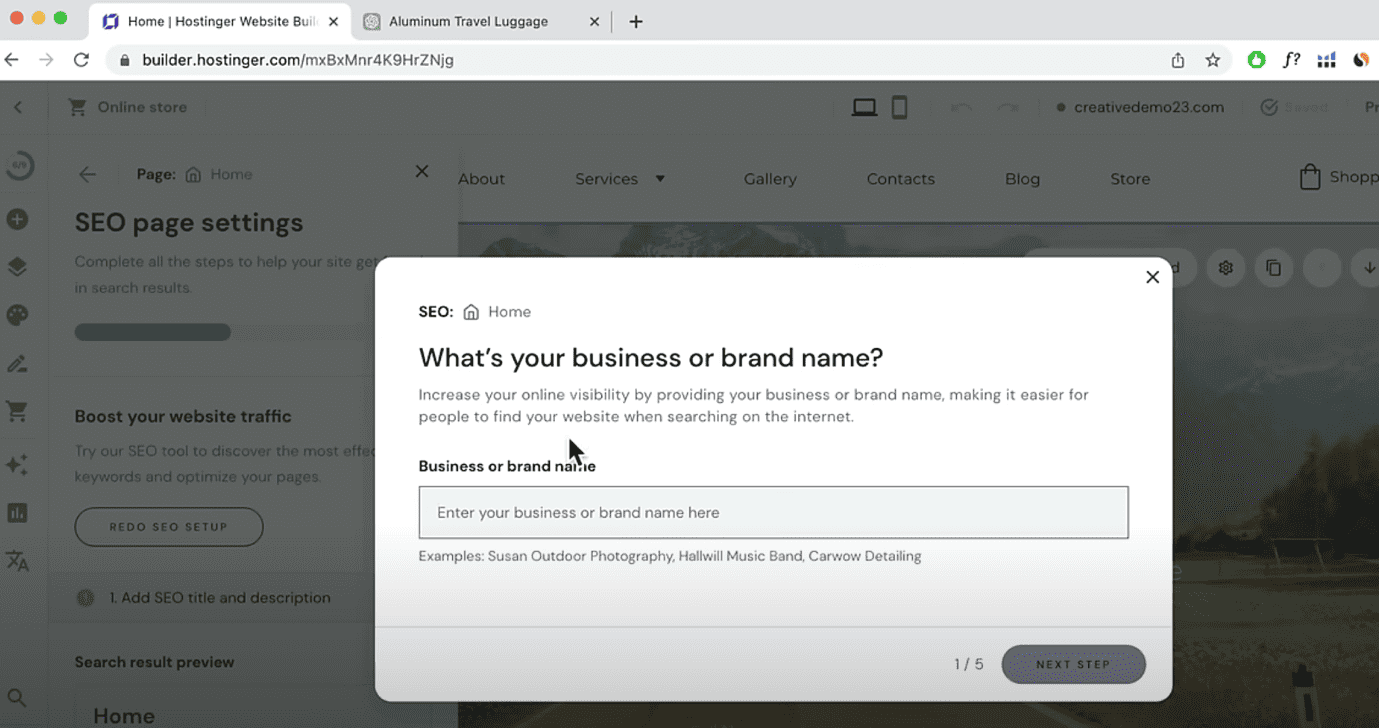Go back from SEO page settings
Image resolution: width=1379 pixels, height=728 pixels.
coord(88,174)
